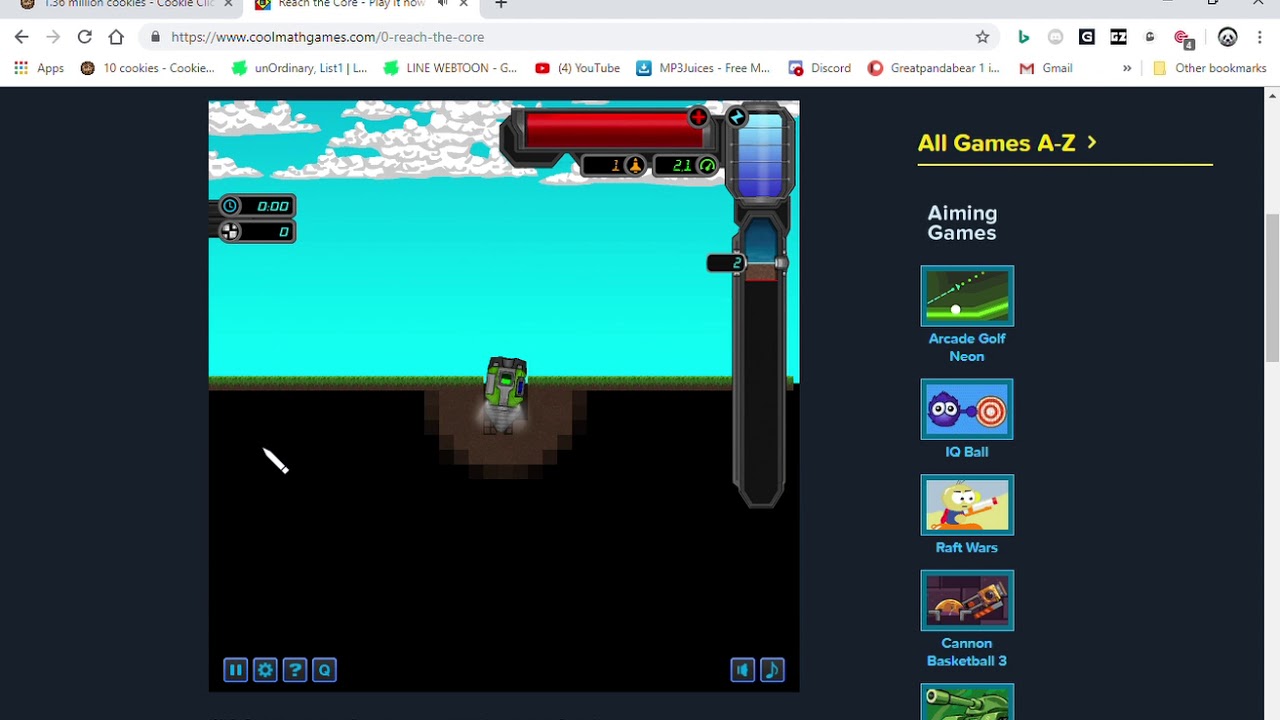
Task: Open Cannon Basketball 3 thumbnail
Action: 967,601
